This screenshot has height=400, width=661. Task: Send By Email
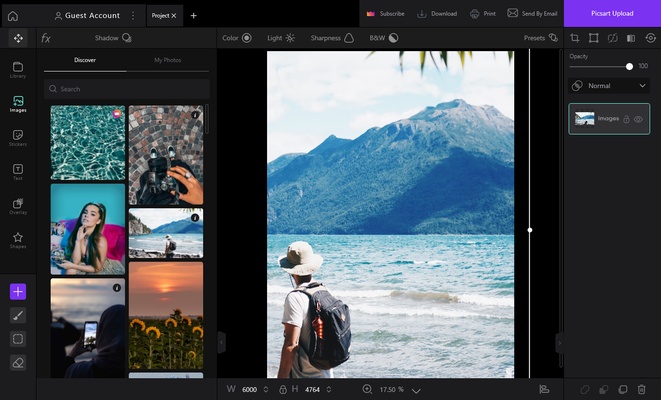click(x=532, y=13)
